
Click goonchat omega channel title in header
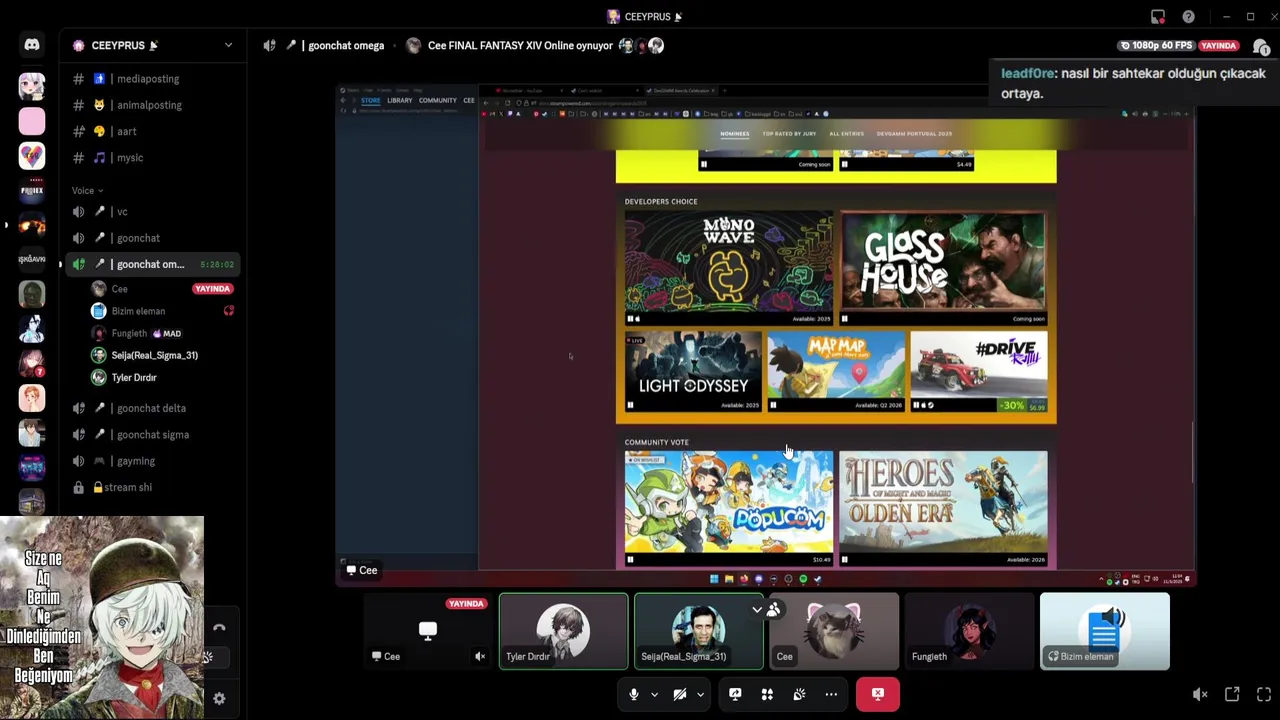point(346,46)
